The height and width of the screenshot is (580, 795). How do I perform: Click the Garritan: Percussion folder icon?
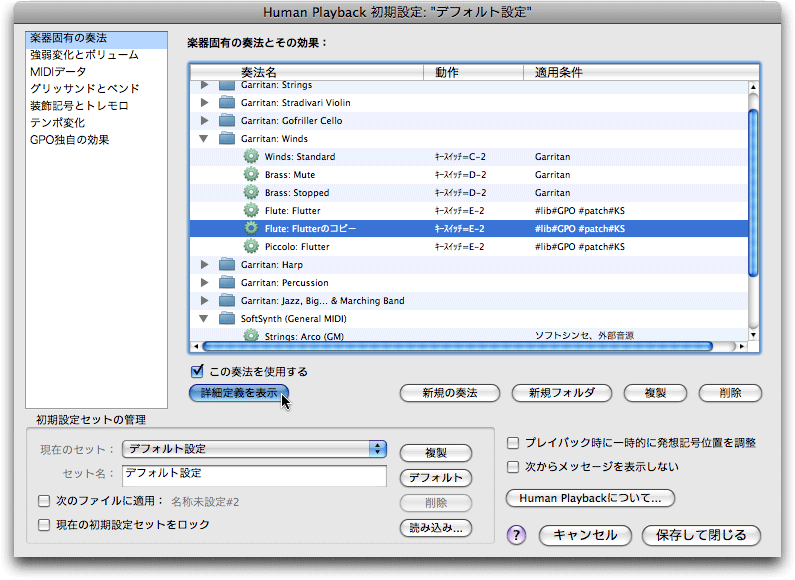(227, 282)
